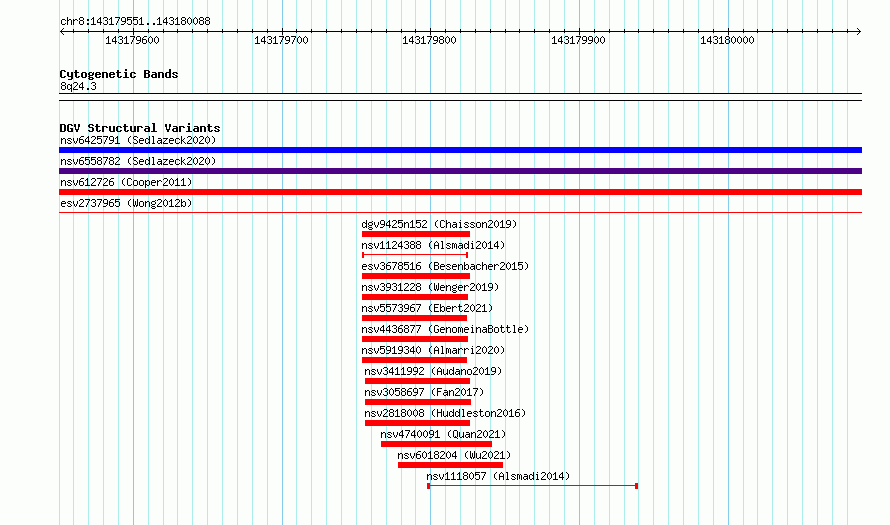Click the blue nsv6425791 variant bar
This screenshot has width=890, height=525.
click(x=460, y=150)
